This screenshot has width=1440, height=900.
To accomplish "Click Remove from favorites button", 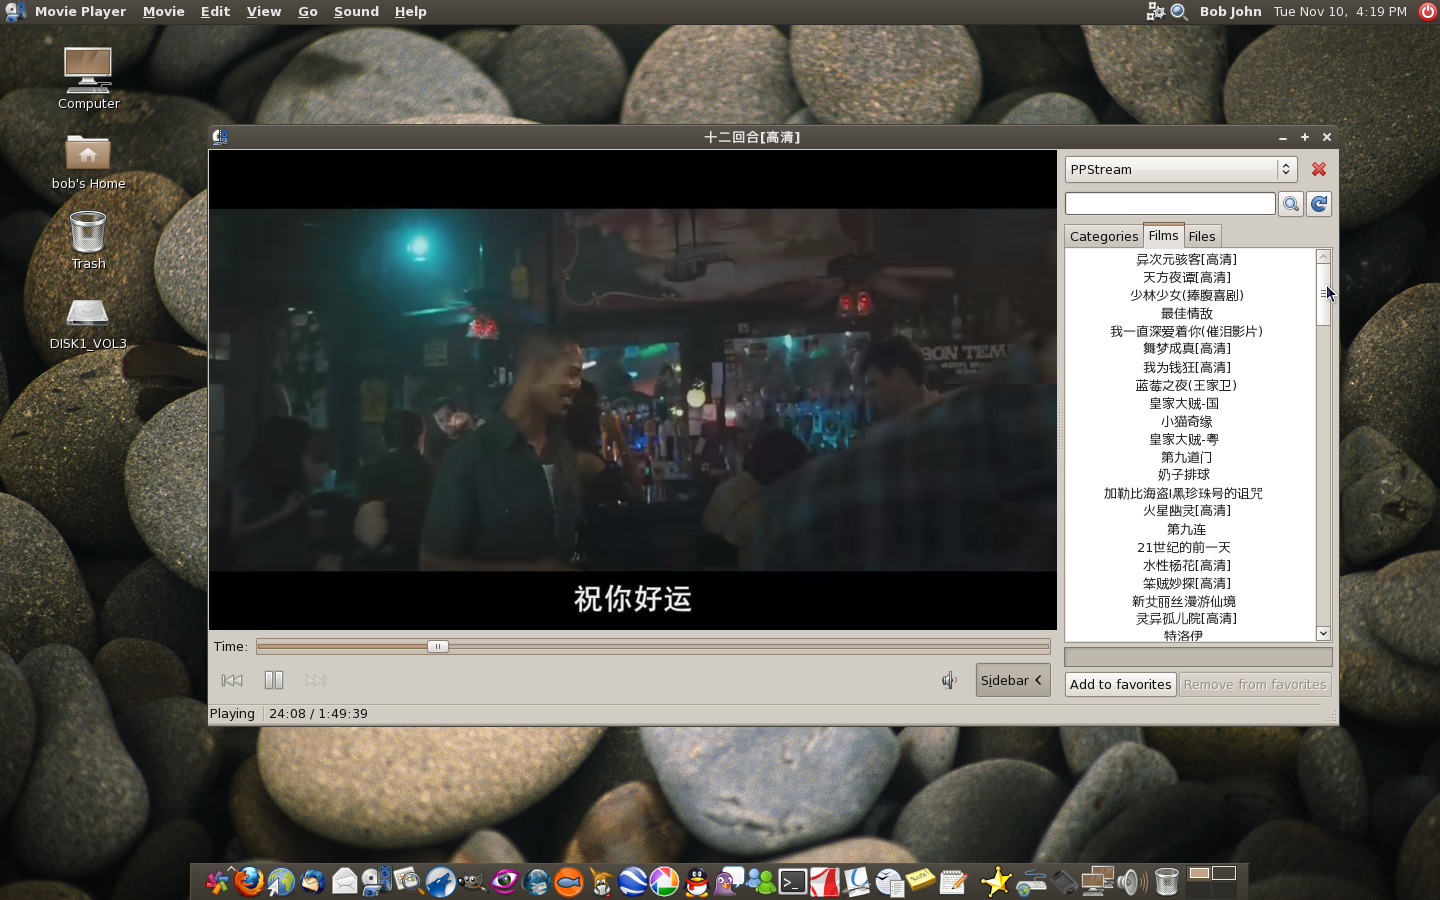I will point(1255,684).
